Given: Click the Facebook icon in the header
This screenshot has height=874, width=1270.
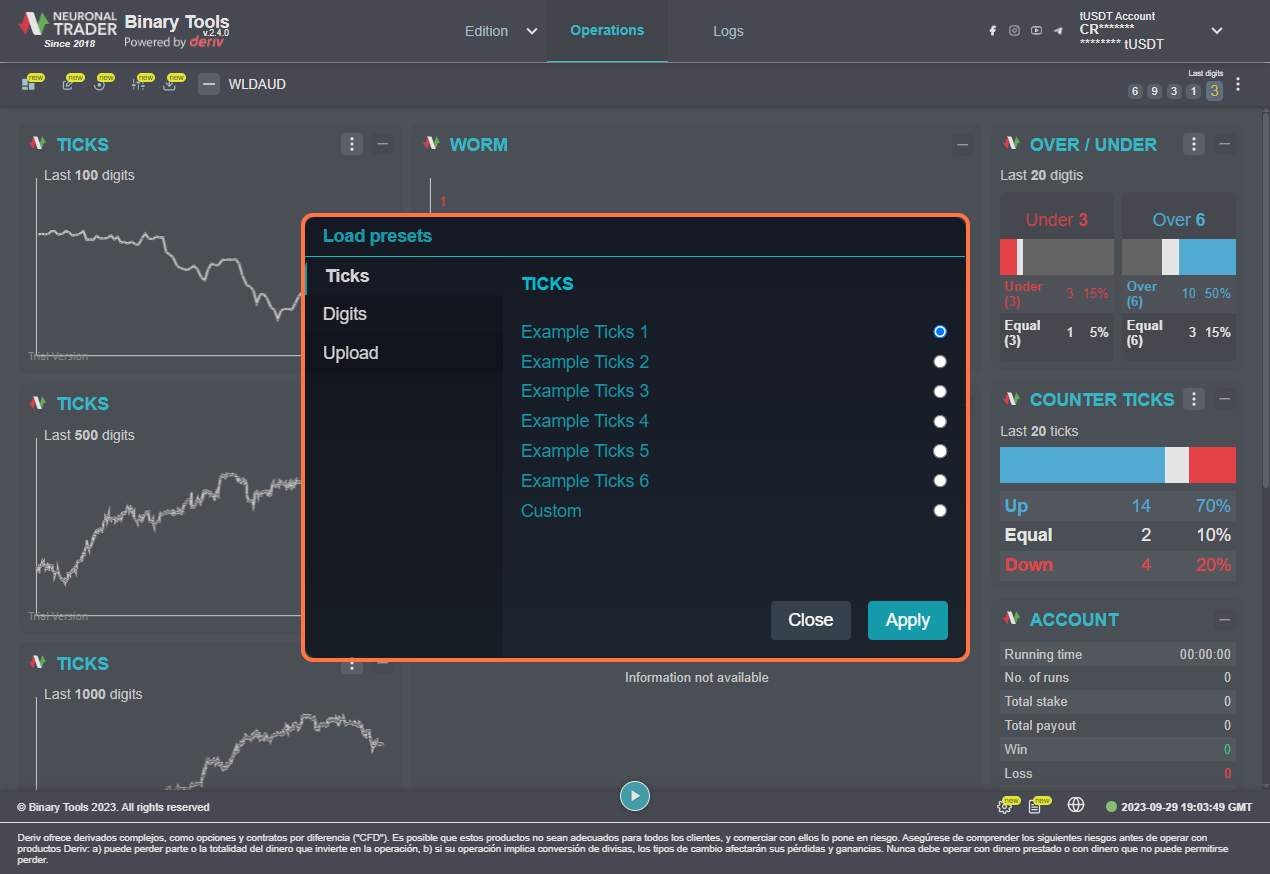Looking at the screenshot, I should click(992, 31).
